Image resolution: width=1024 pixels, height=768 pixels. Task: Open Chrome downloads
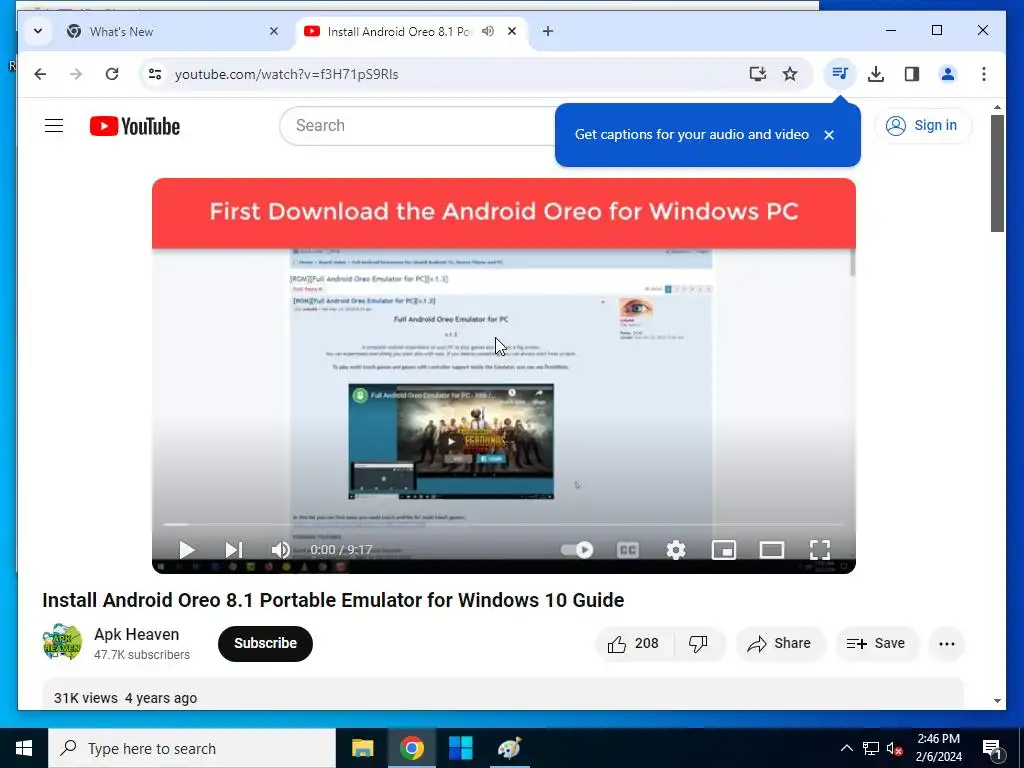coord(876,74)
